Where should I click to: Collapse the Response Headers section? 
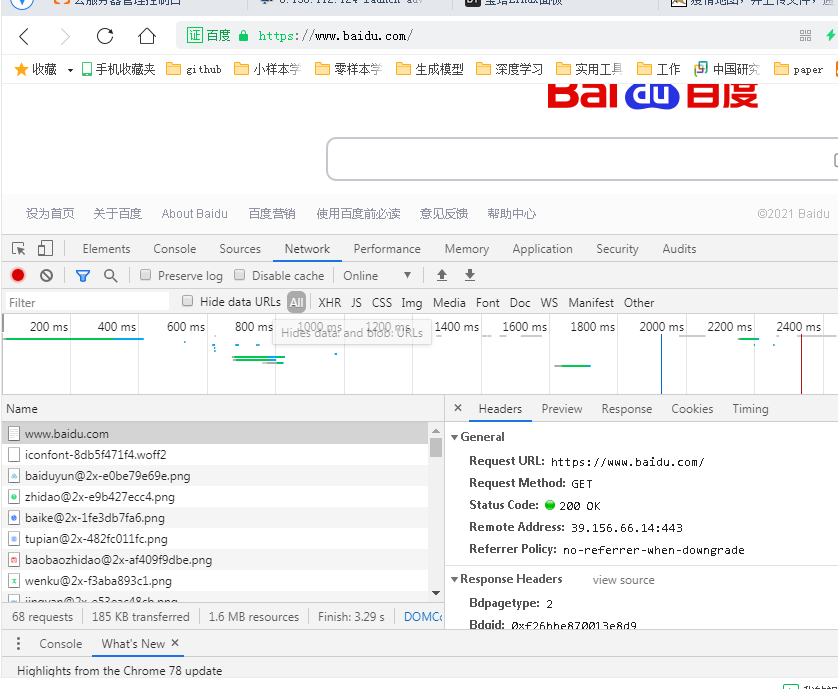coord(454,579)
